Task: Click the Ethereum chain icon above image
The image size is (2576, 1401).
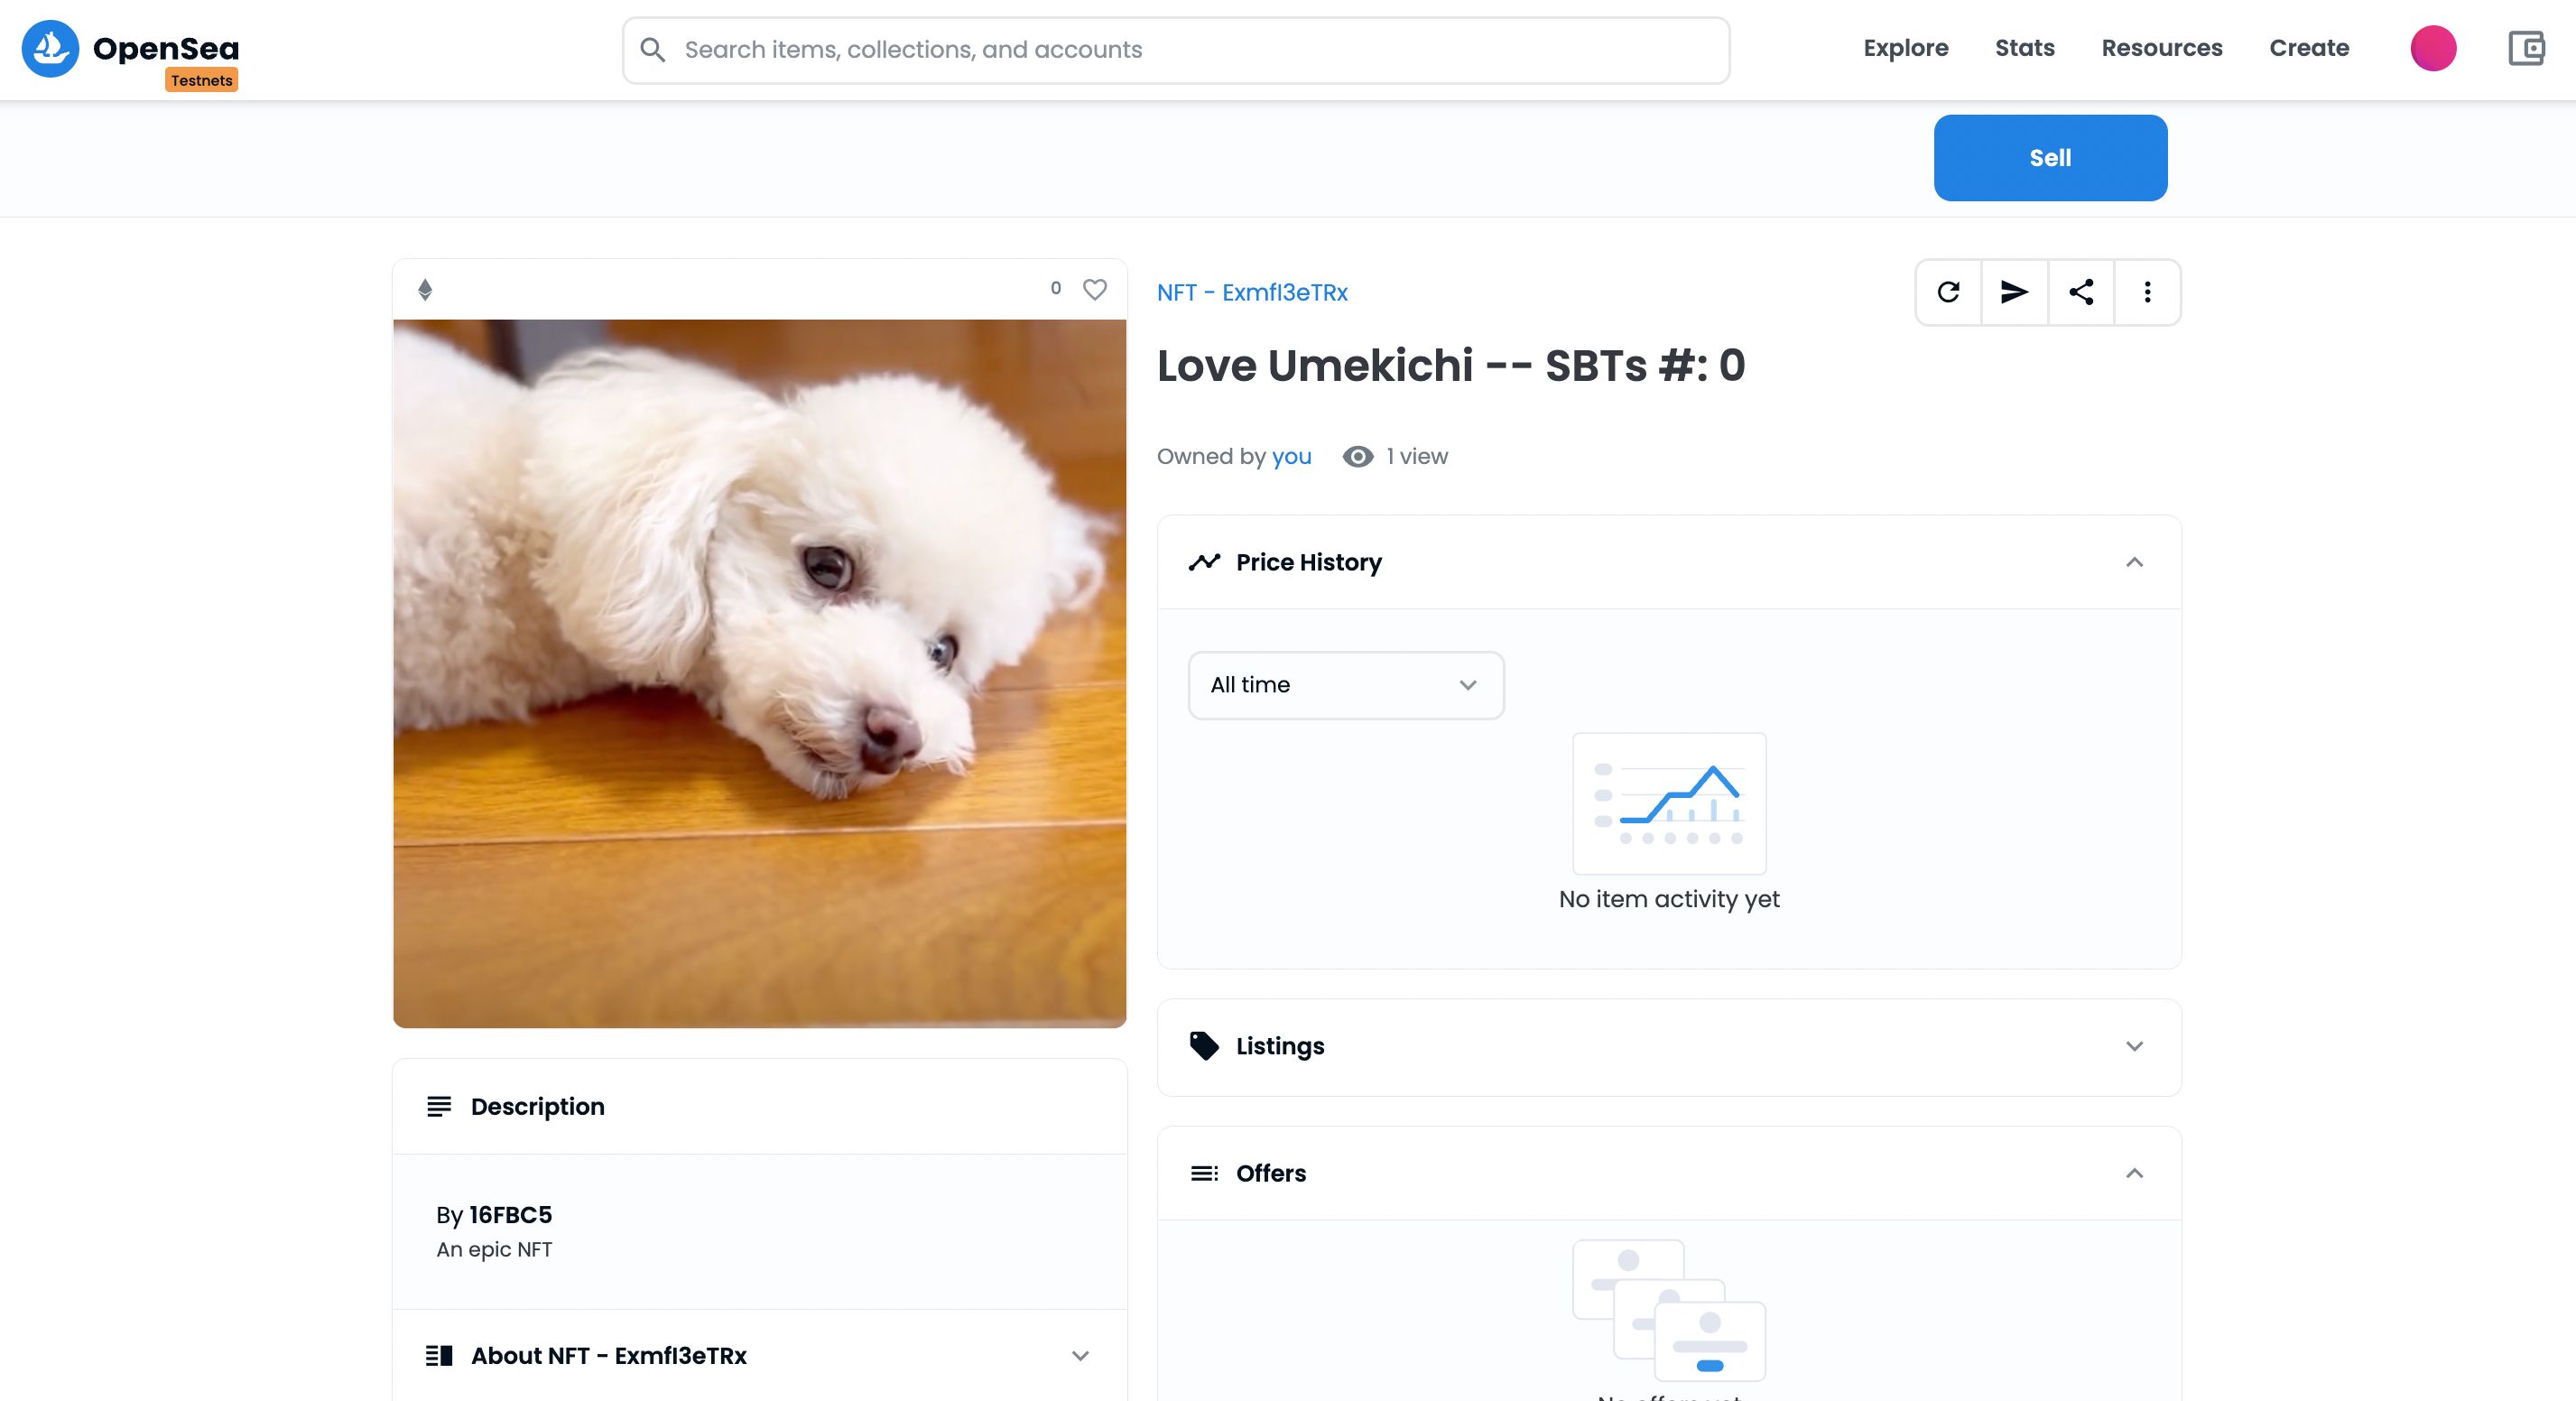Action: point(425,290)
